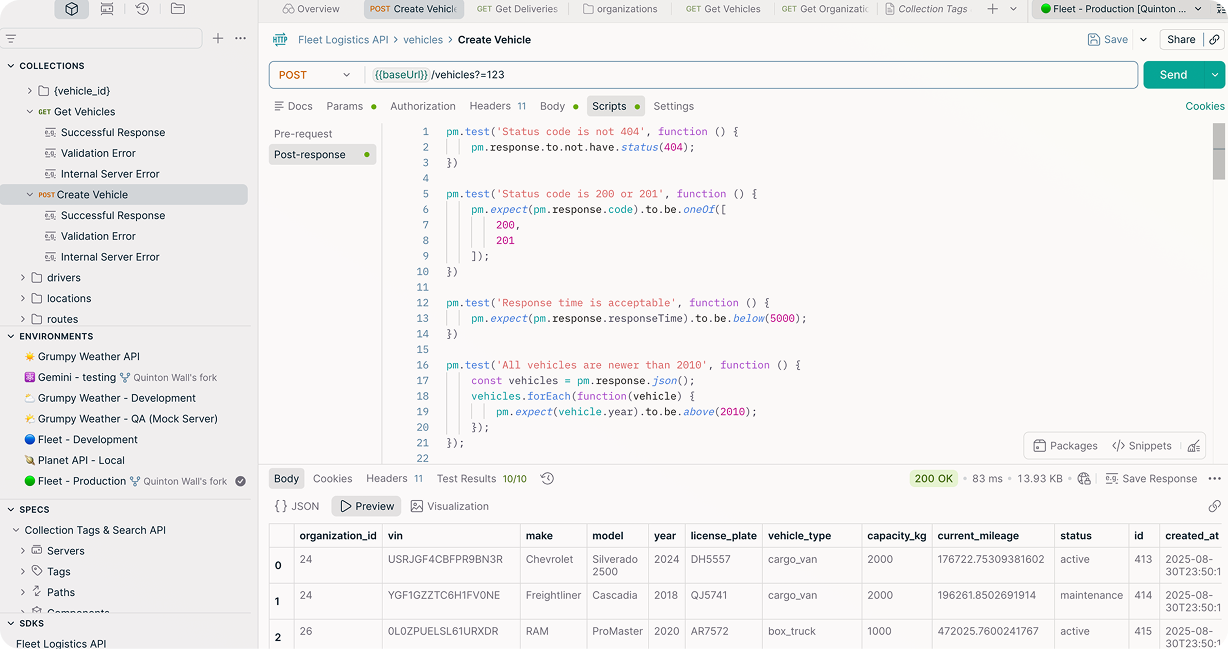Open the Snippets panel
This screenshot has width=1228, height=649.
1140,445
